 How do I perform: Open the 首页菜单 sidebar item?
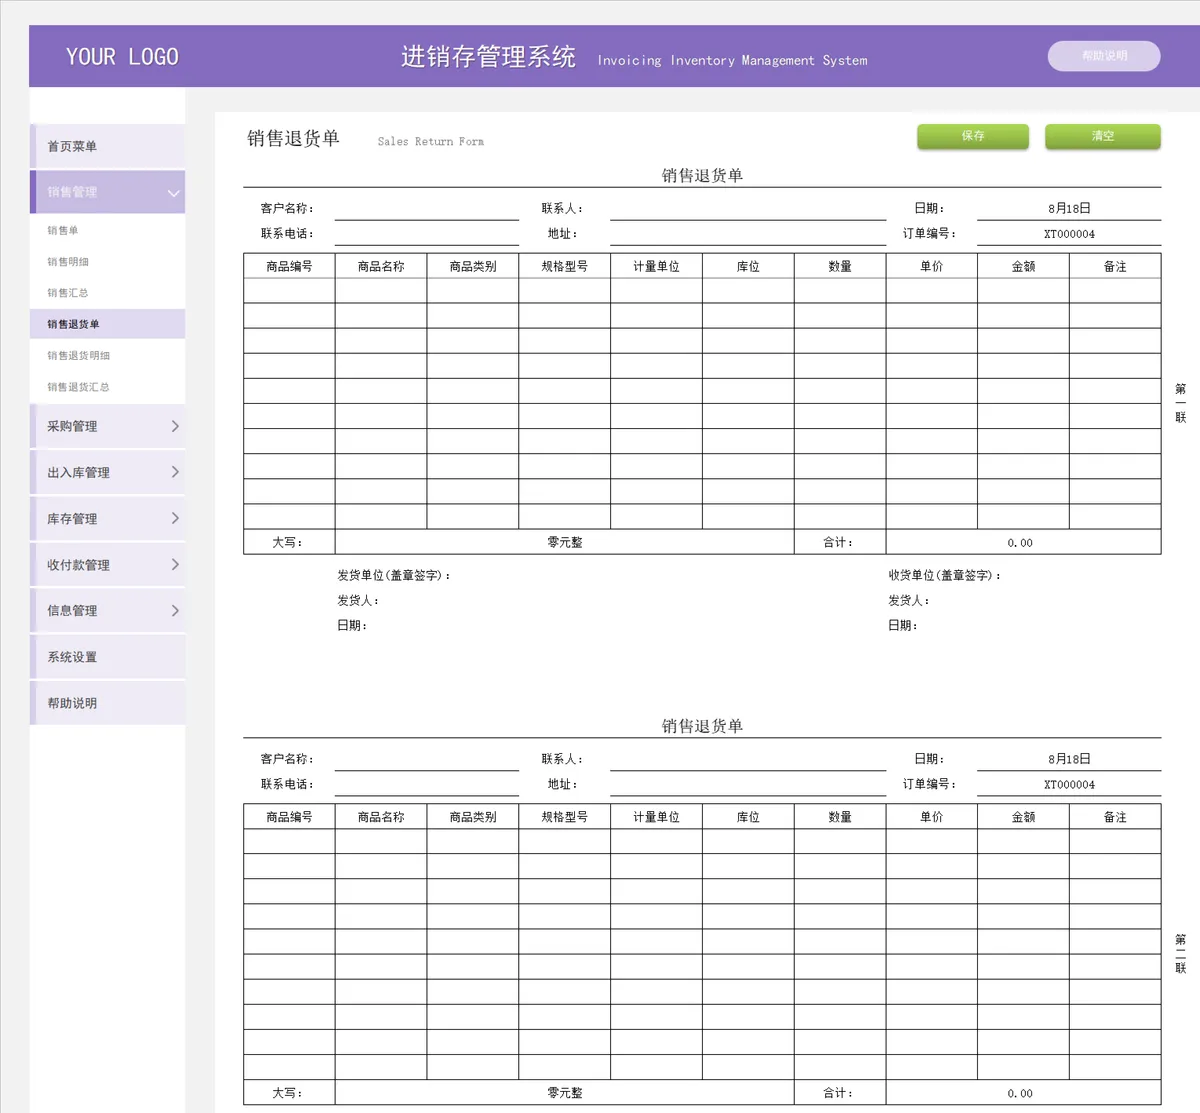tap(108, 146)
